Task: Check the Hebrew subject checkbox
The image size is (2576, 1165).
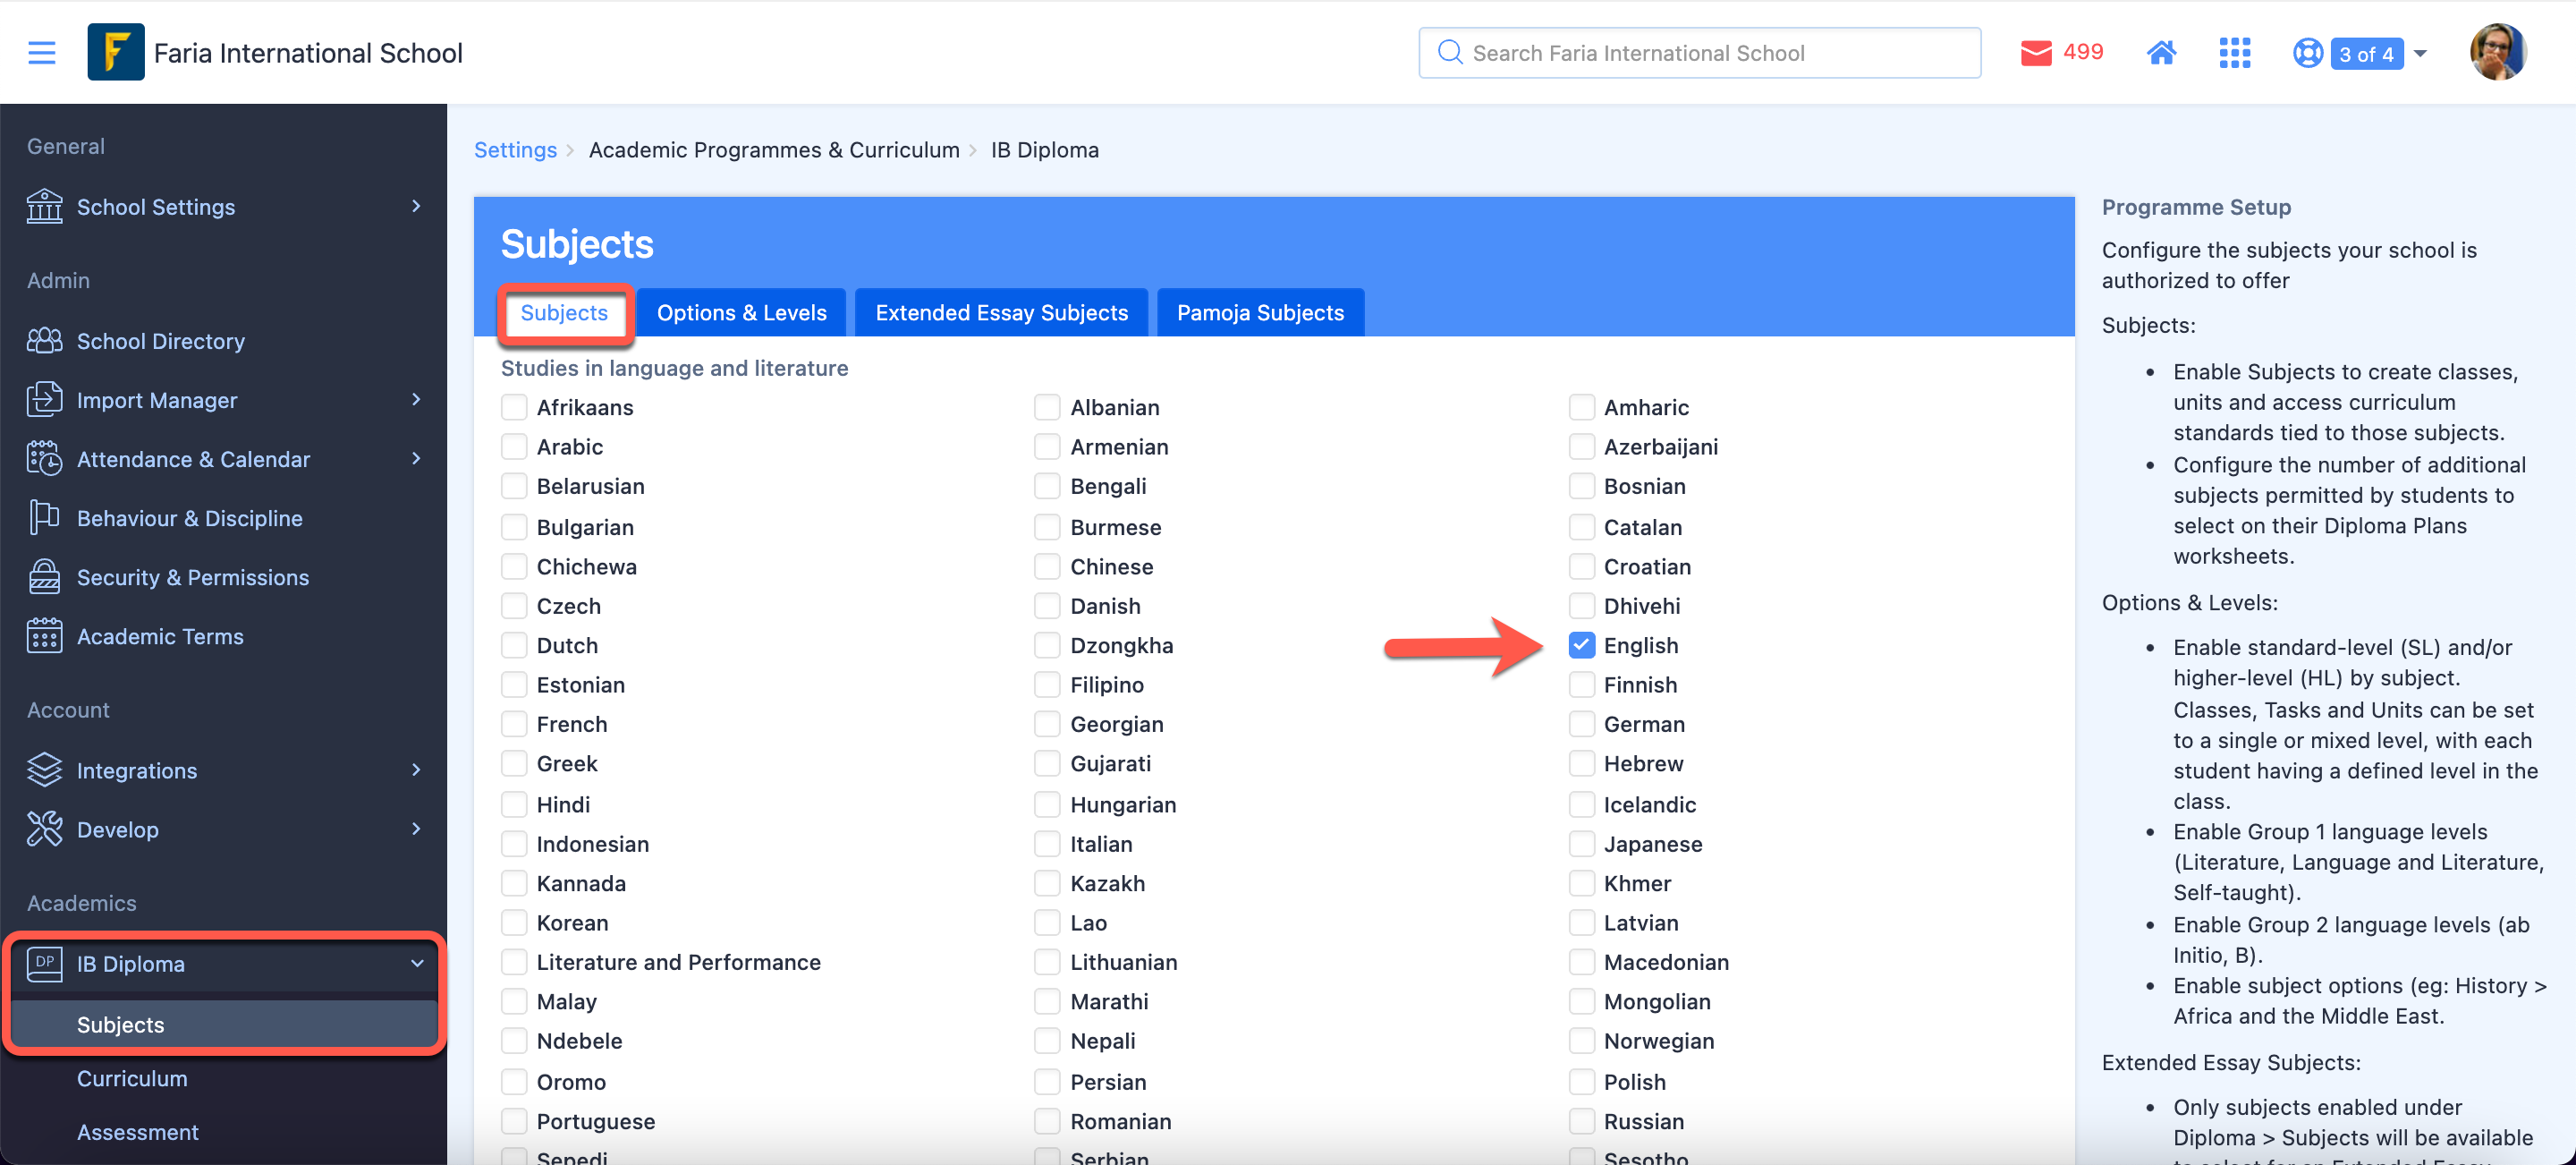Action: tap(1581, 763)
